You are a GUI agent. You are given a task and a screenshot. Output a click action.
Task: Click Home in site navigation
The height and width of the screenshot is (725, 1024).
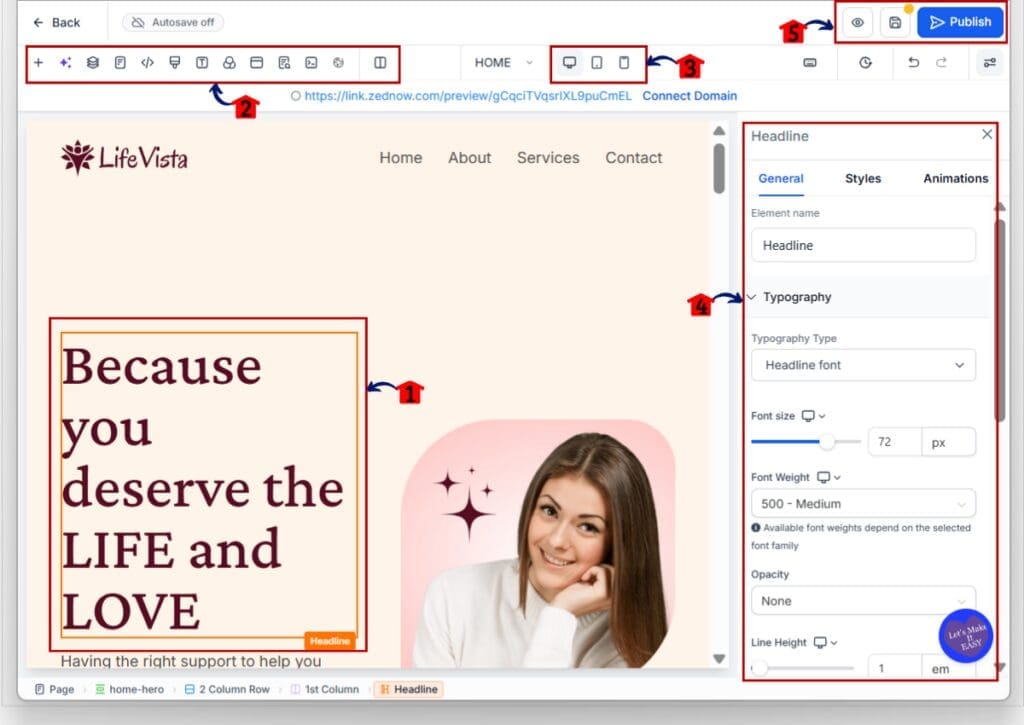click(401, 158)
